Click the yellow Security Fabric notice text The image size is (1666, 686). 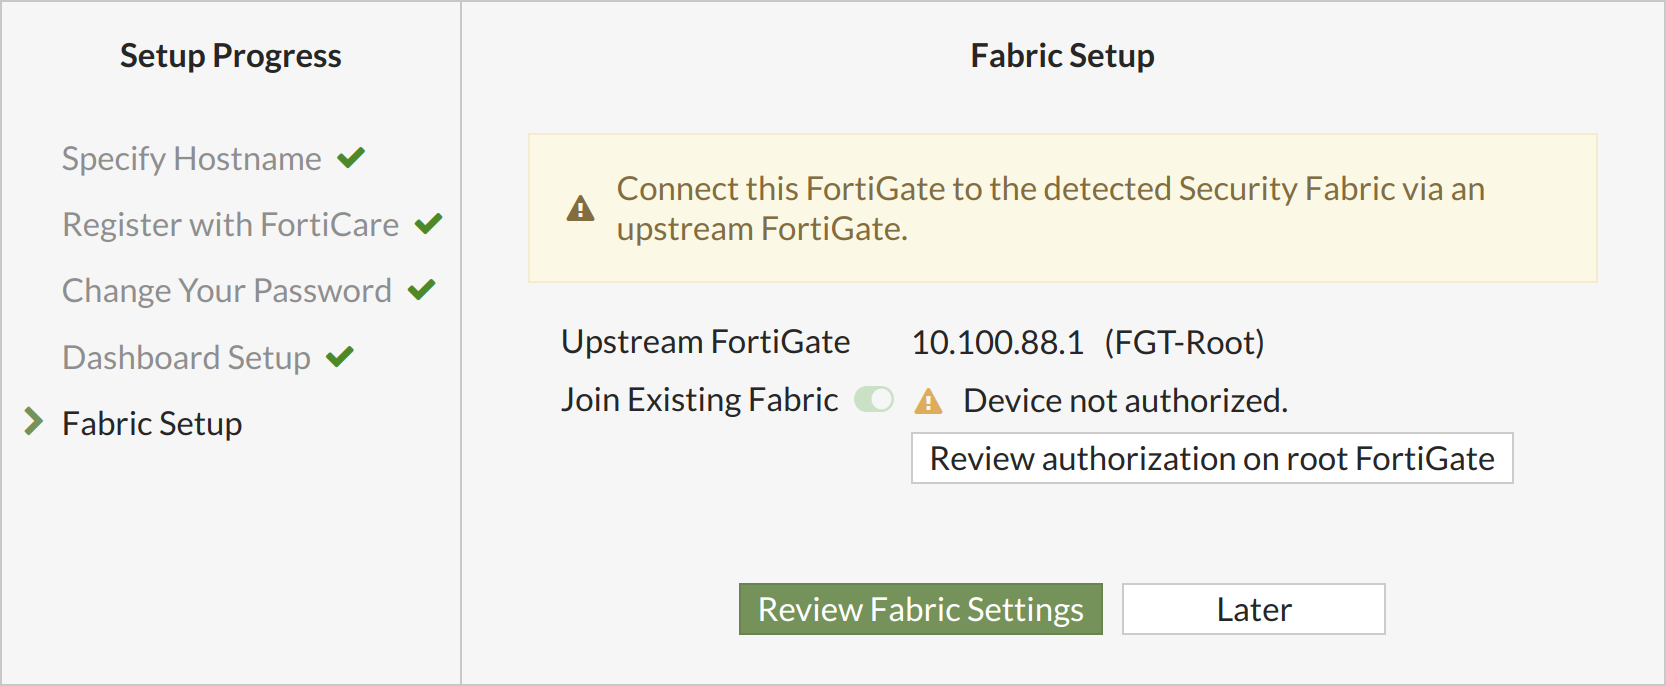1050,209
